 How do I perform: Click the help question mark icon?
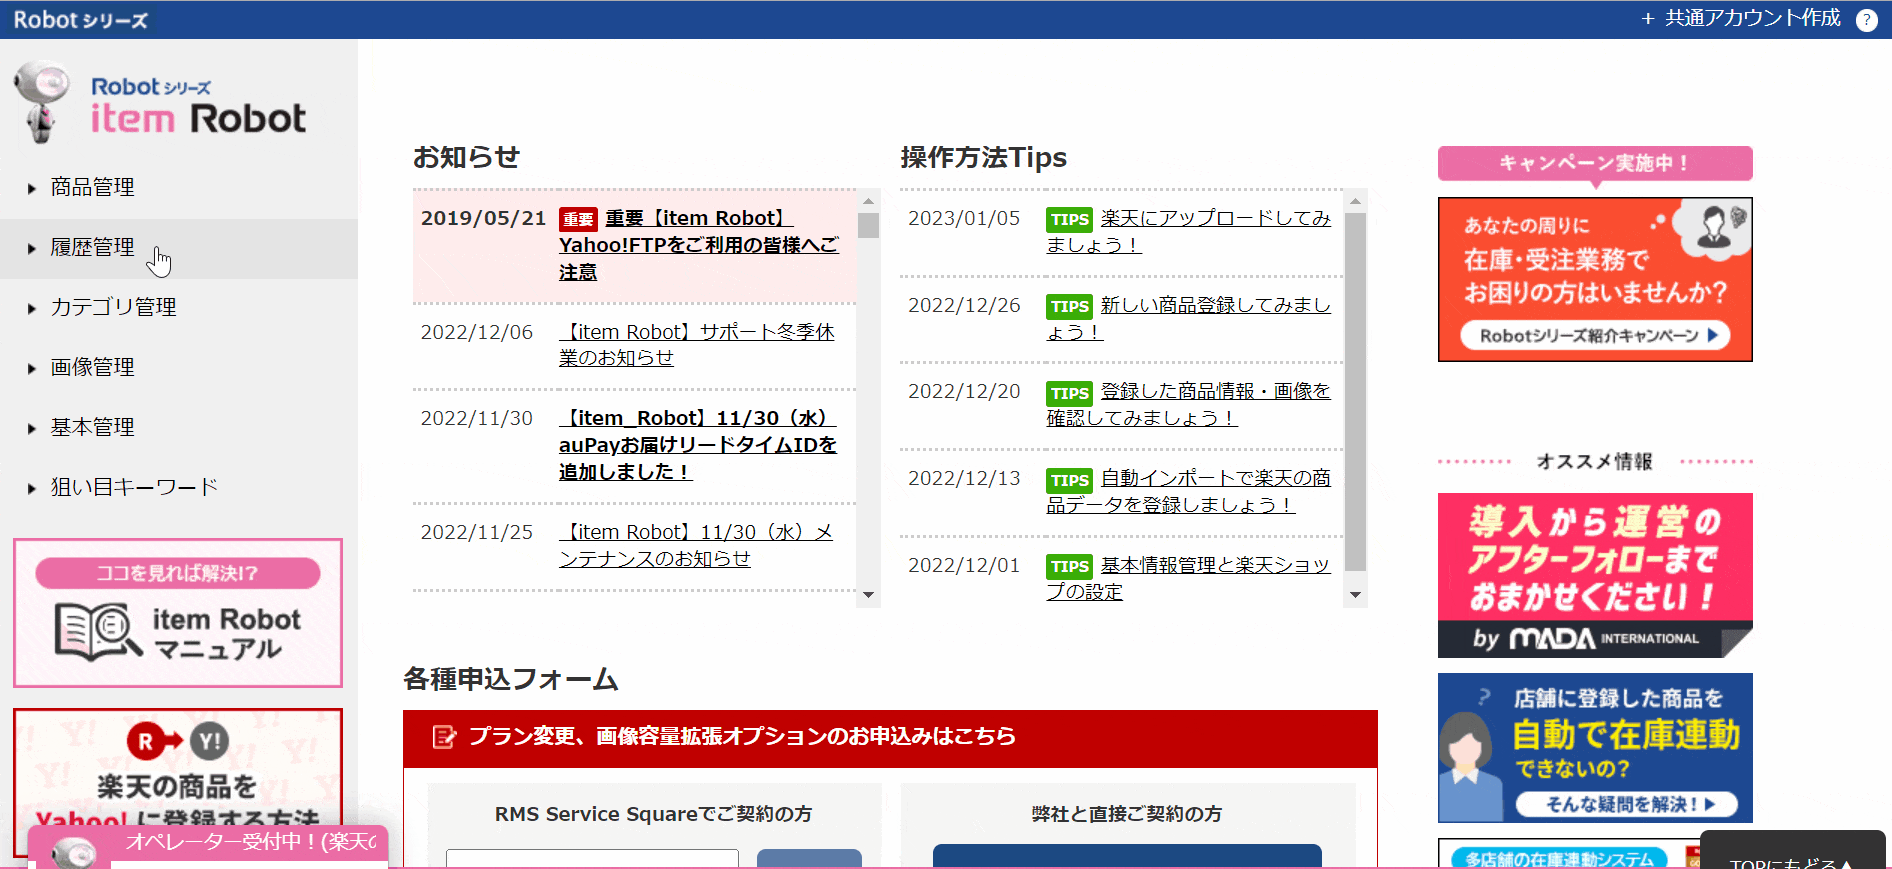[x=1866, y=20]
